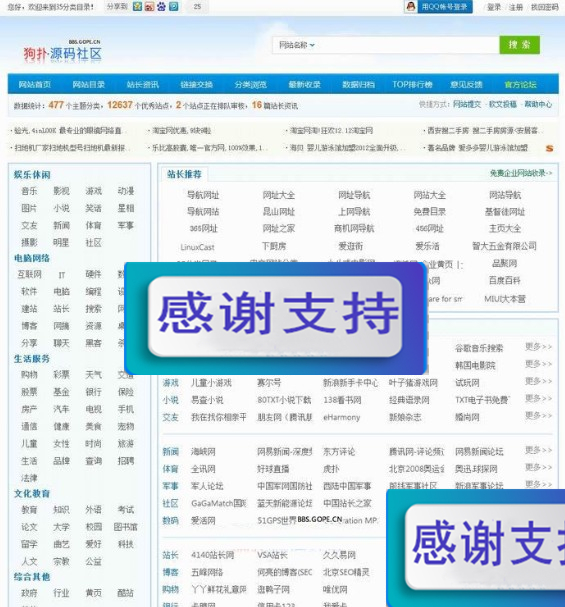Open ticker link 淘宝网优惠, 9块9包
565x607 pixels.
181,130
